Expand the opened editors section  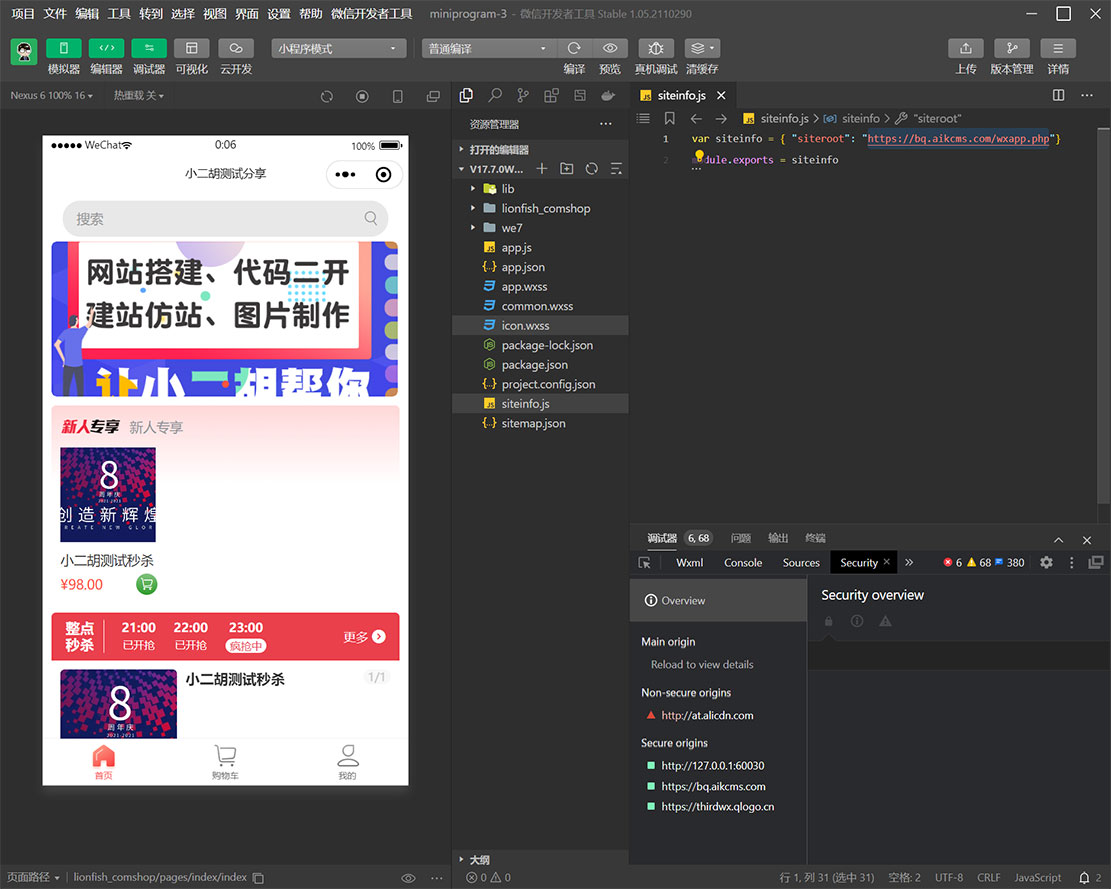(x=540, y=149)
